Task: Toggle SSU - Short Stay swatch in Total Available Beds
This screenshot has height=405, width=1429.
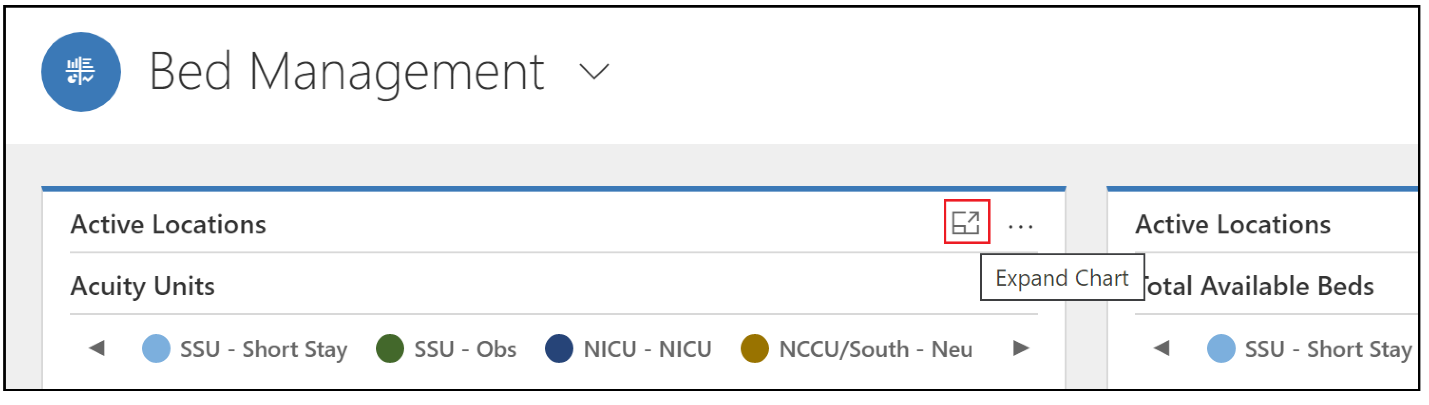Action: point(1221,349)
